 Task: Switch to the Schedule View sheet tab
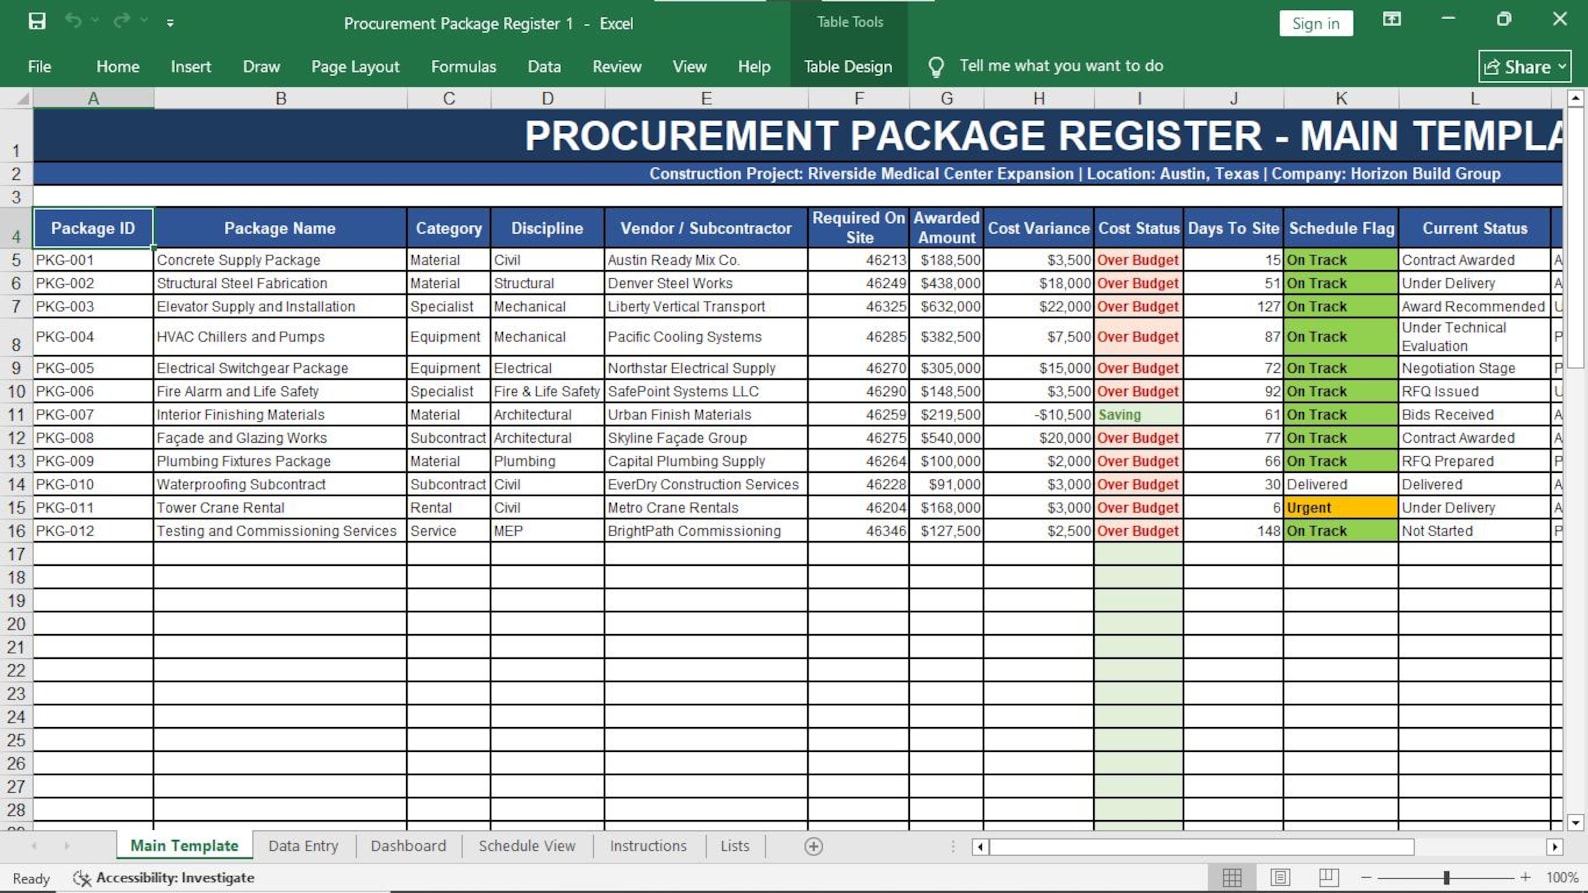(527, 846)
